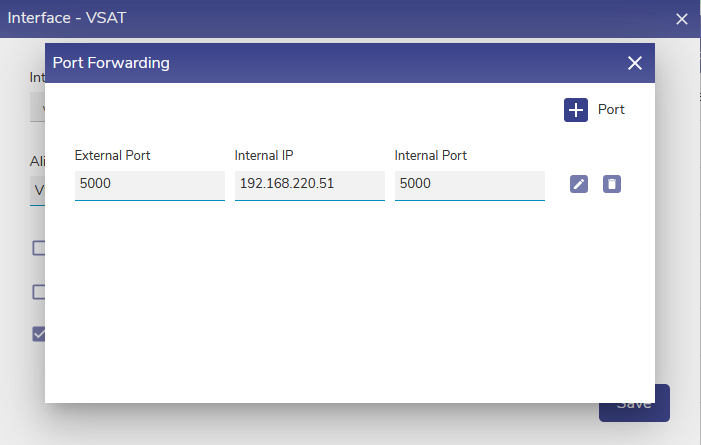Viewport: 701px width, 445px height.
Task: Click the Internal Port label
Action: click(431, 156)
